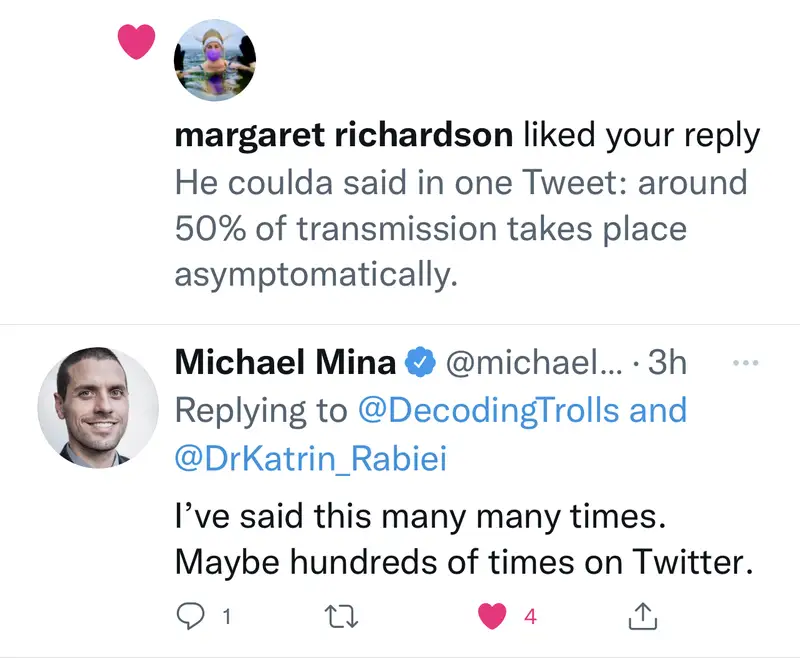Unlike the tweet with the heart

click(491, 617)
